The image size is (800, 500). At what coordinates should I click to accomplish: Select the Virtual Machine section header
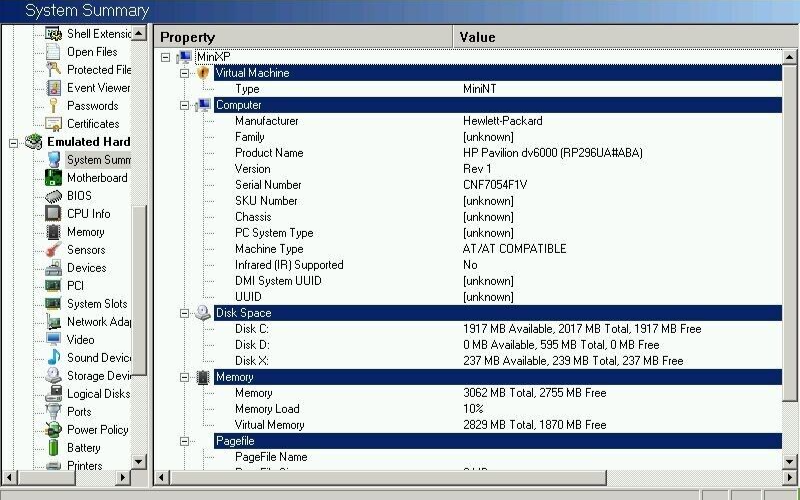click(497, 73)
